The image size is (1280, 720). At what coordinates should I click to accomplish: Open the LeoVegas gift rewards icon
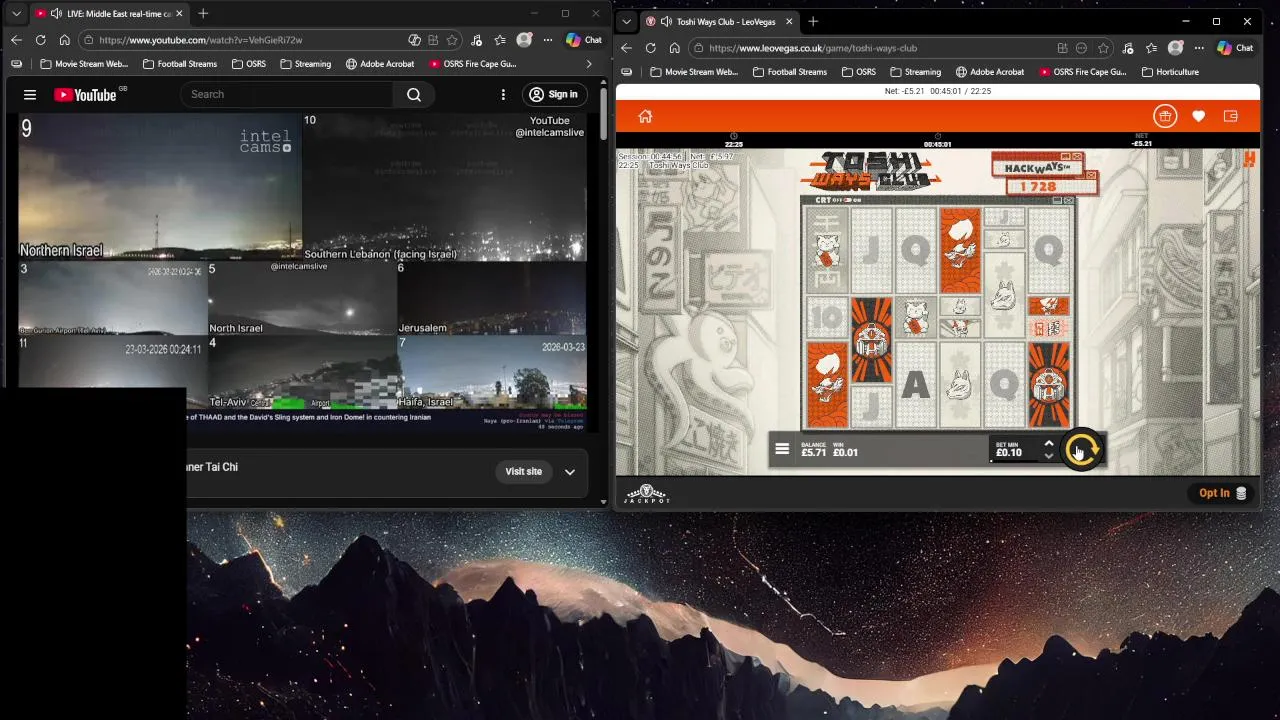pos(1165,116)
